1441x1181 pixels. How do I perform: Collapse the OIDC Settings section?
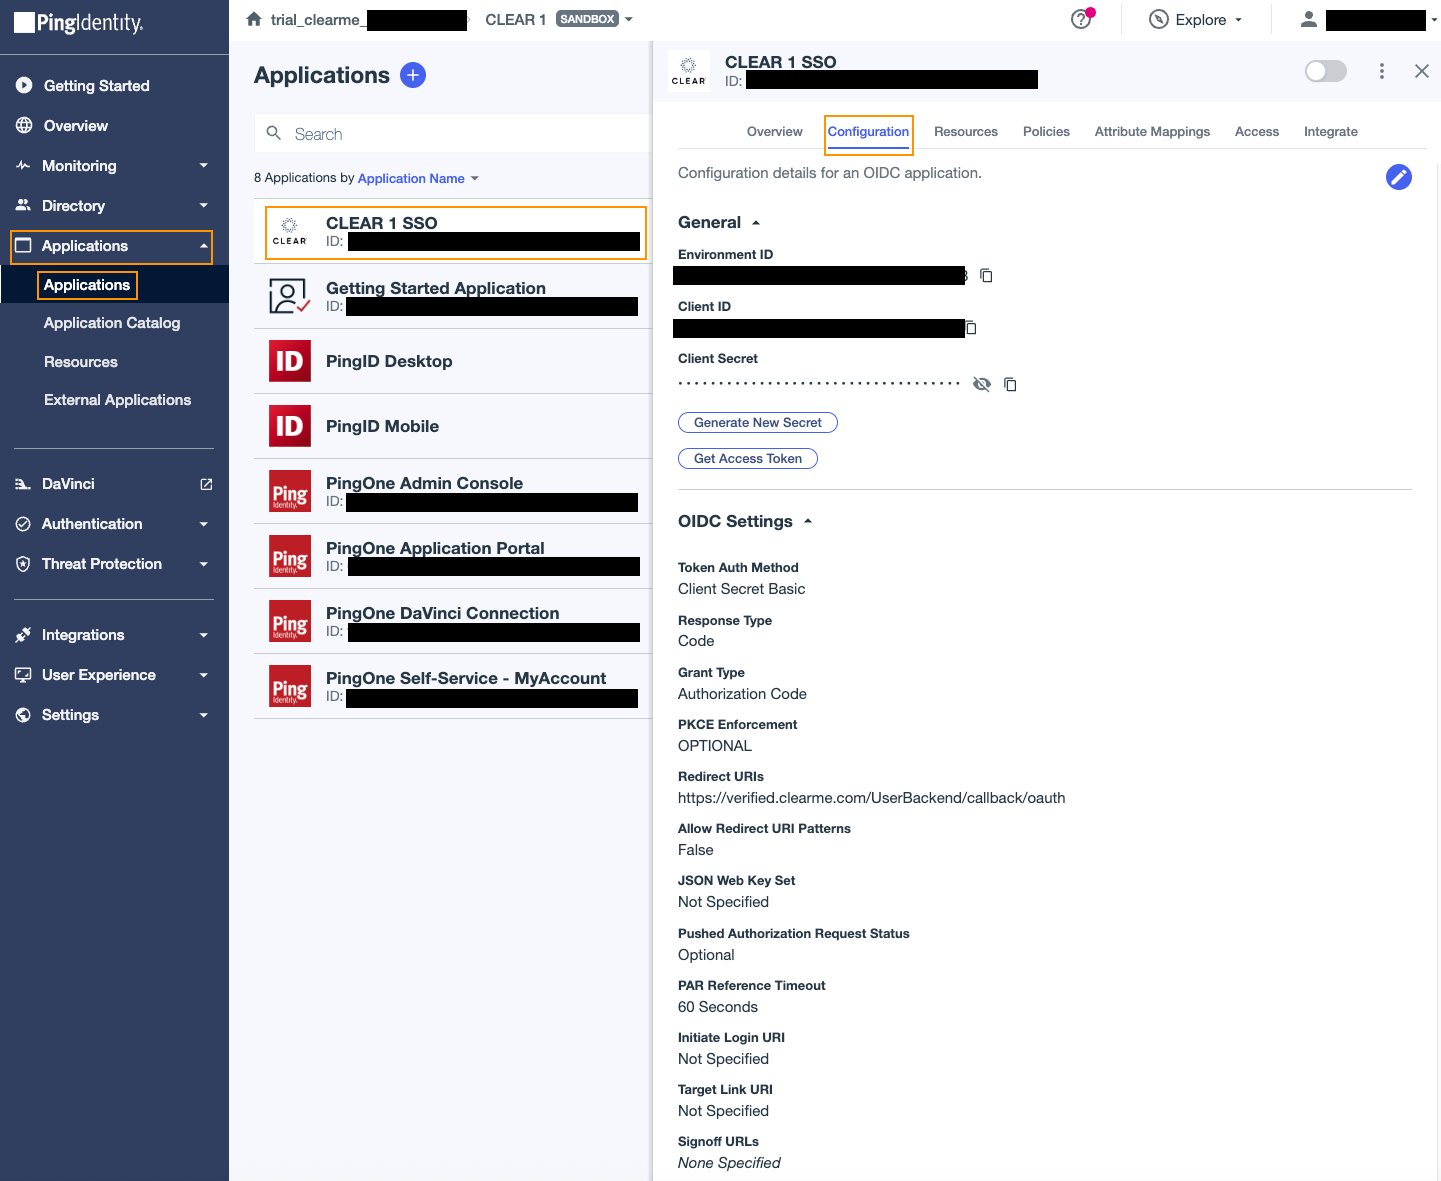coord(808,521)
